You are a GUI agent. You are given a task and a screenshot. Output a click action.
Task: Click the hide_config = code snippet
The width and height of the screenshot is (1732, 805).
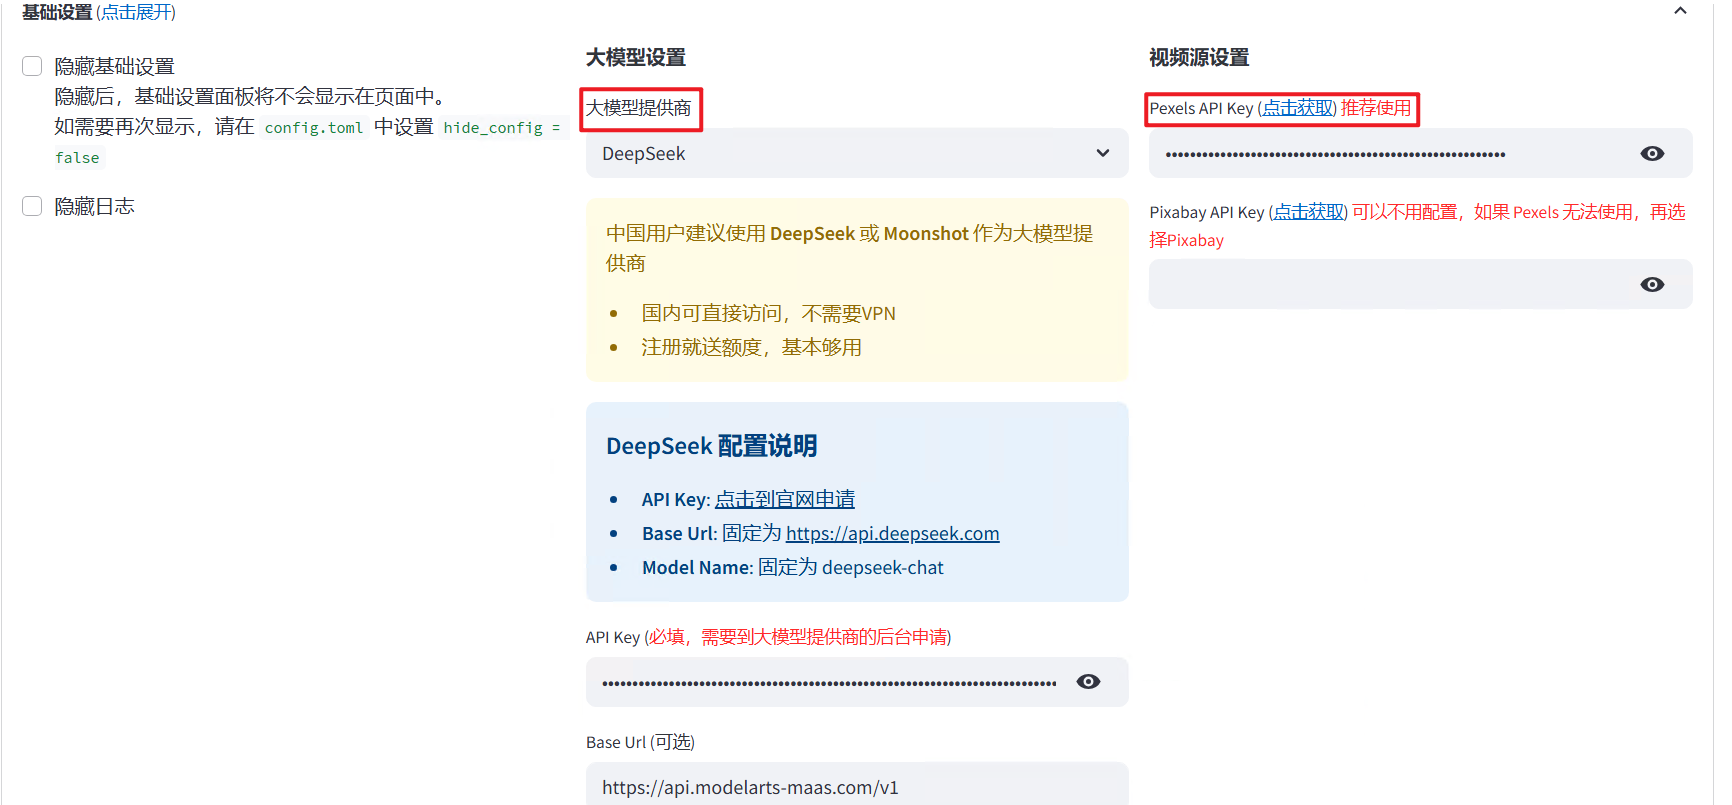(x=502, y=127)
